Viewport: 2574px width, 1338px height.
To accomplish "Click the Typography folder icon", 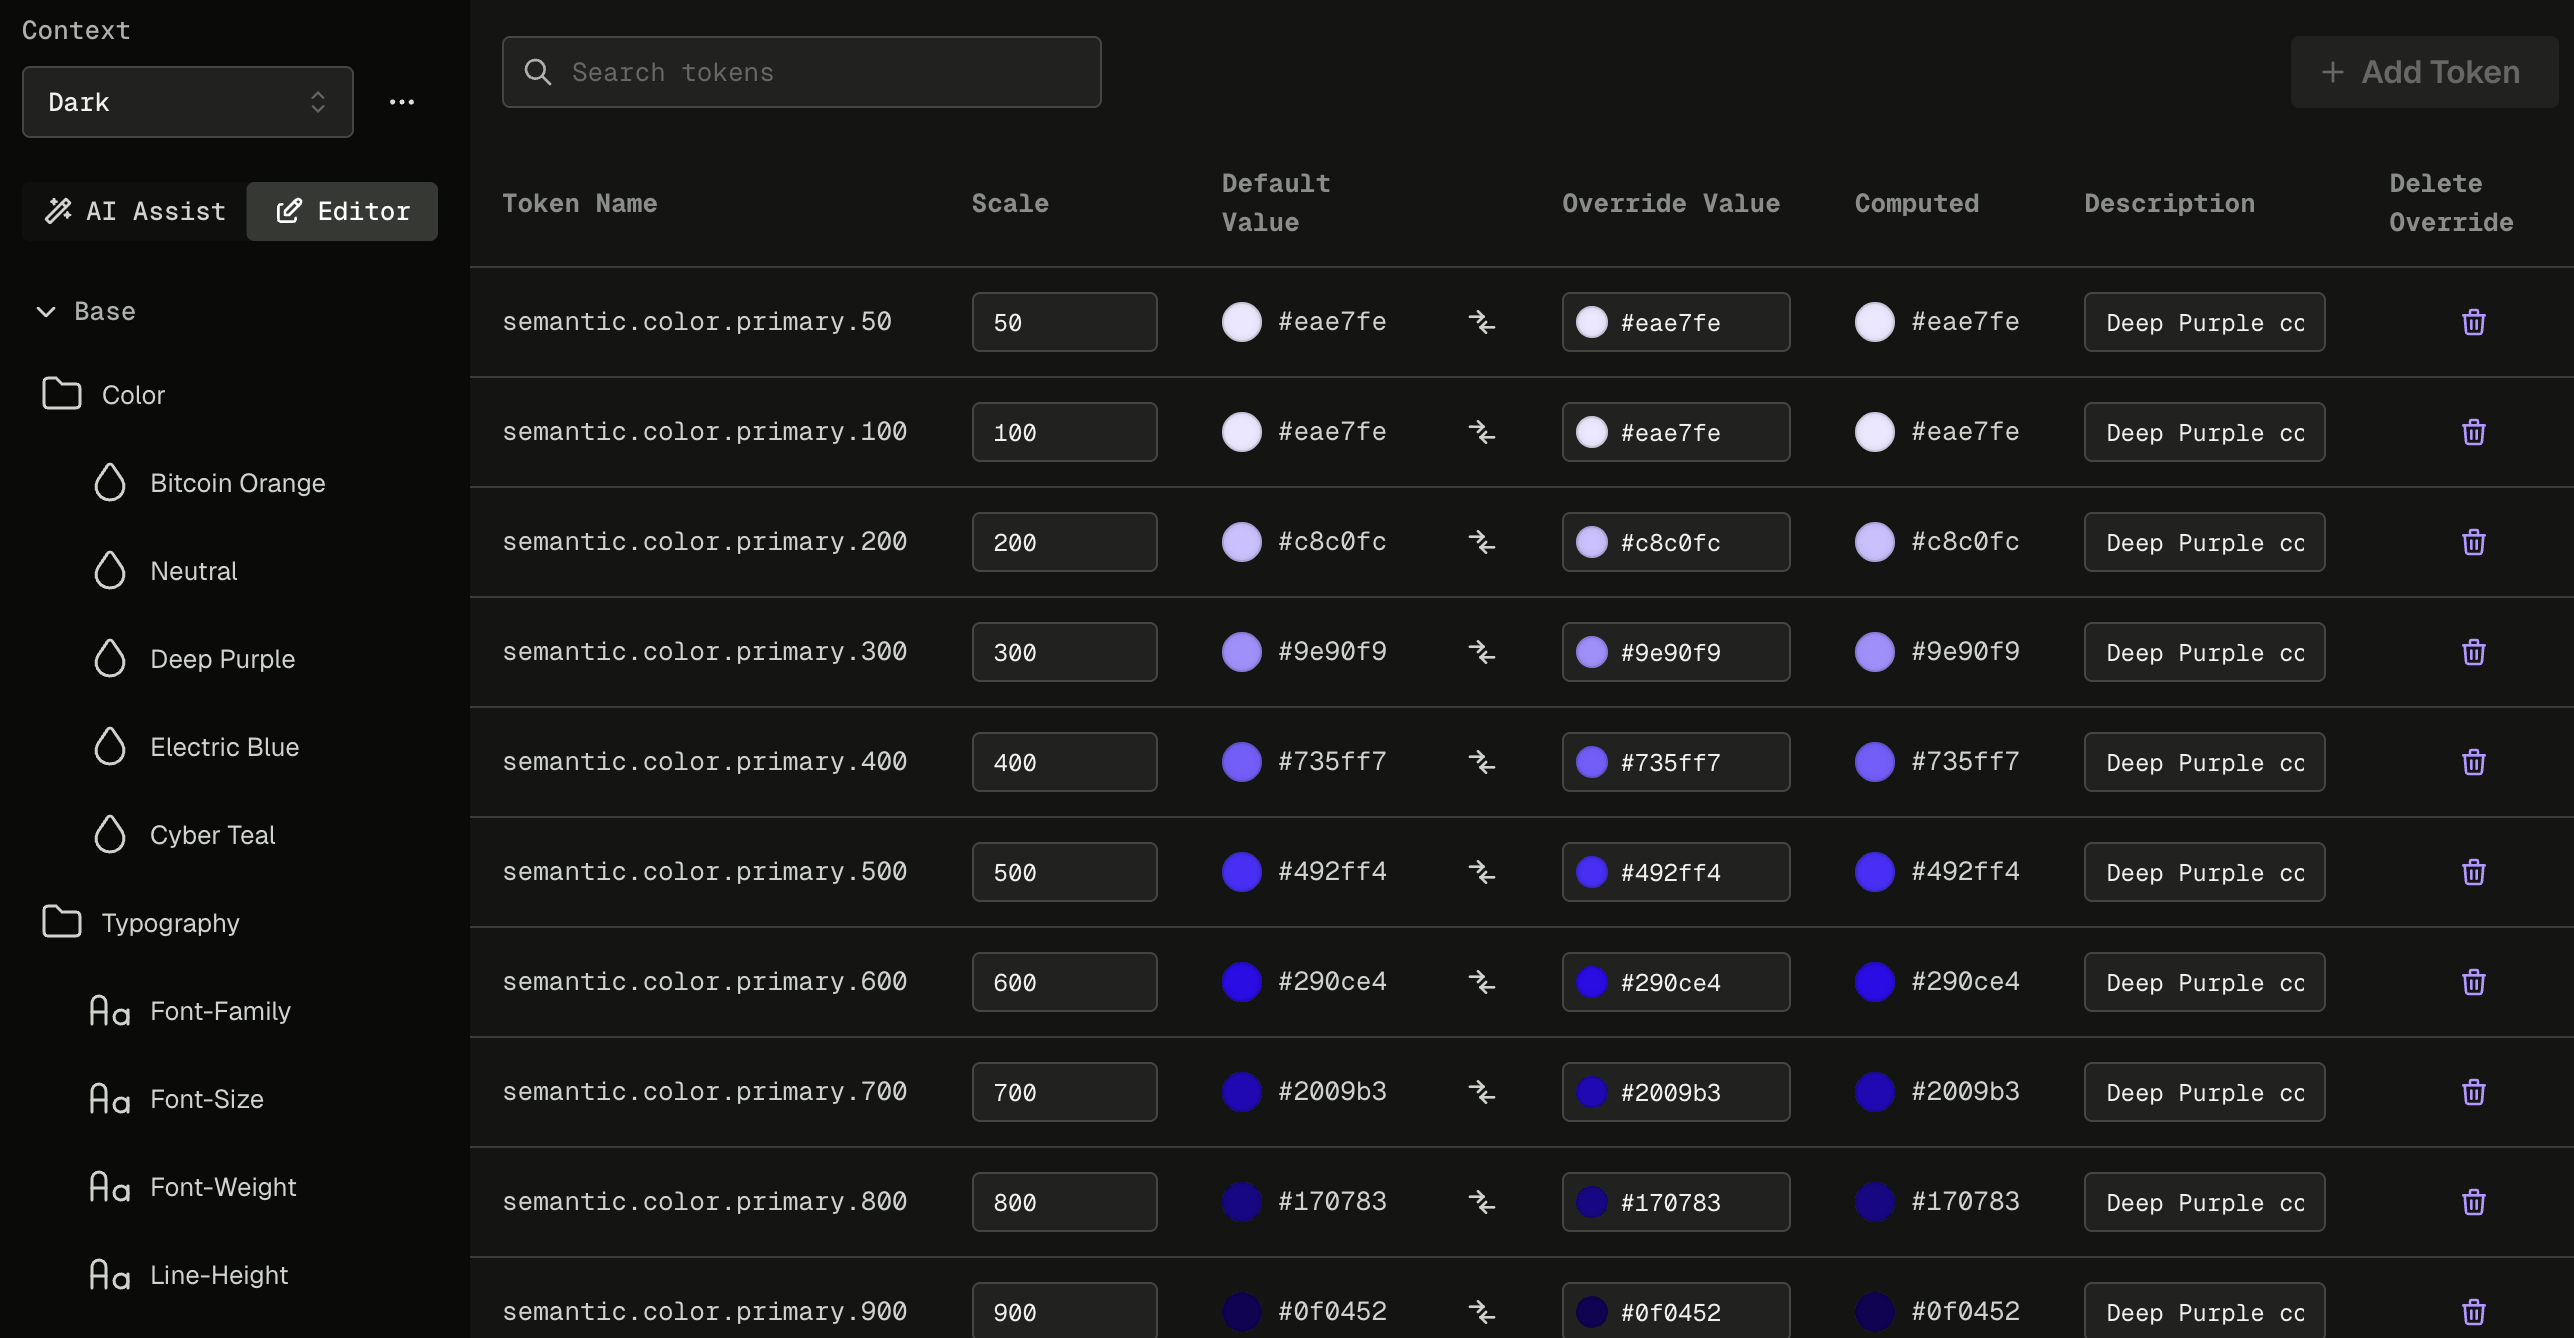I will 61,921.
